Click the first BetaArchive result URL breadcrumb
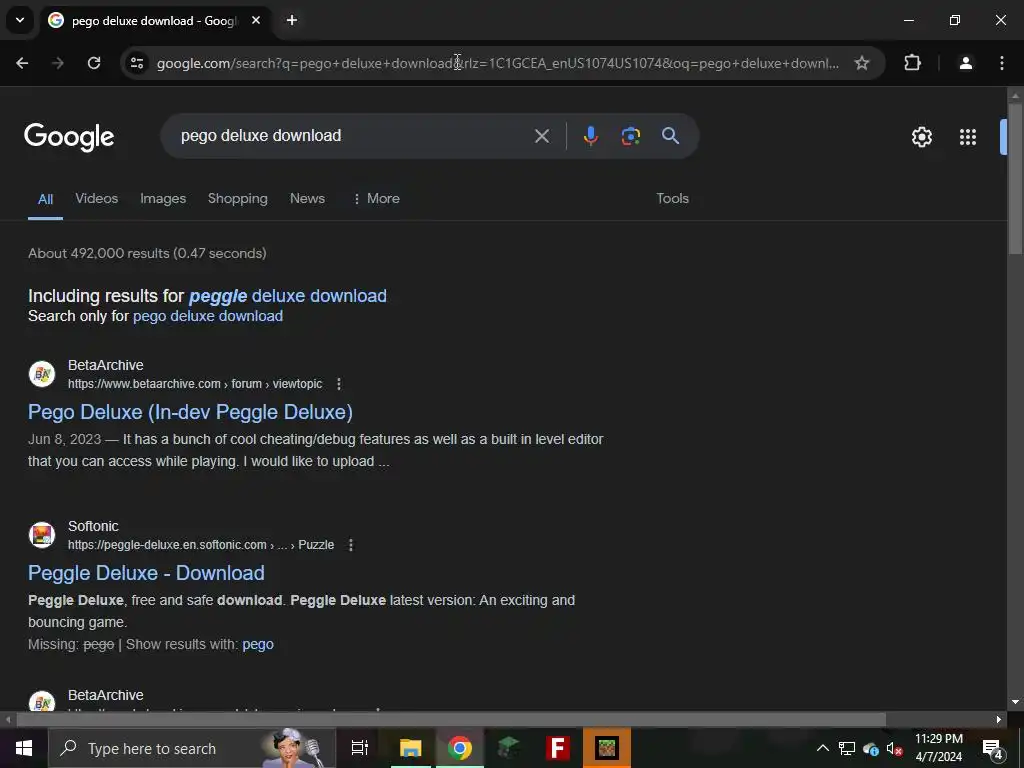This screenshot has height=768, width=1024. pyautogui.click(x=195, y=384)
